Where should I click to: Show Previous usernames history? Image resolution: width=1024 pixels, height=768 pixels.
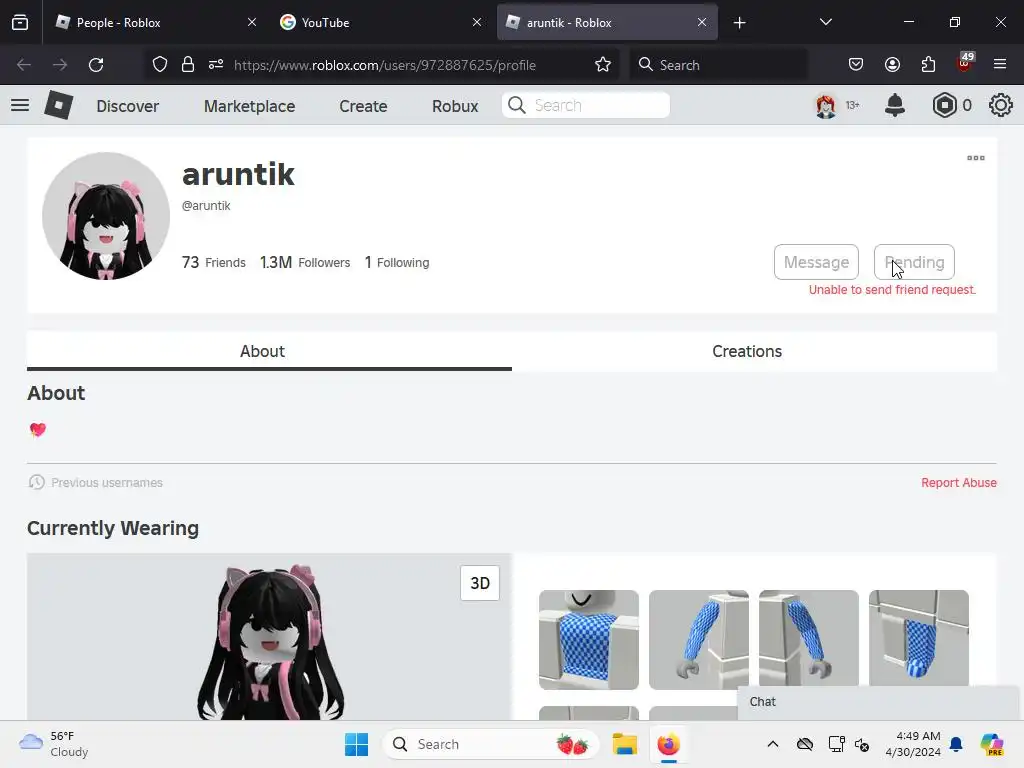point(95,483)
